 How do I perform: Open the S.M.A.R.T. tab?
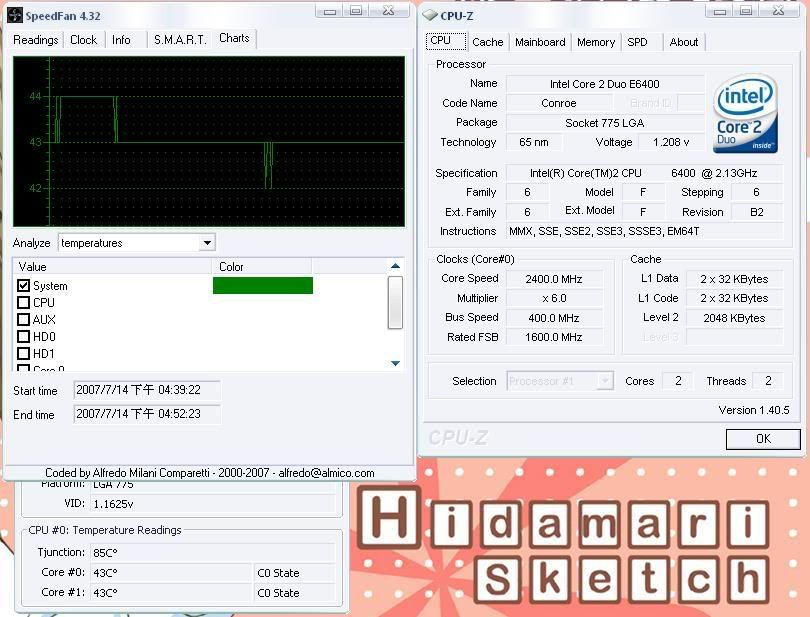tap(180, 40)
